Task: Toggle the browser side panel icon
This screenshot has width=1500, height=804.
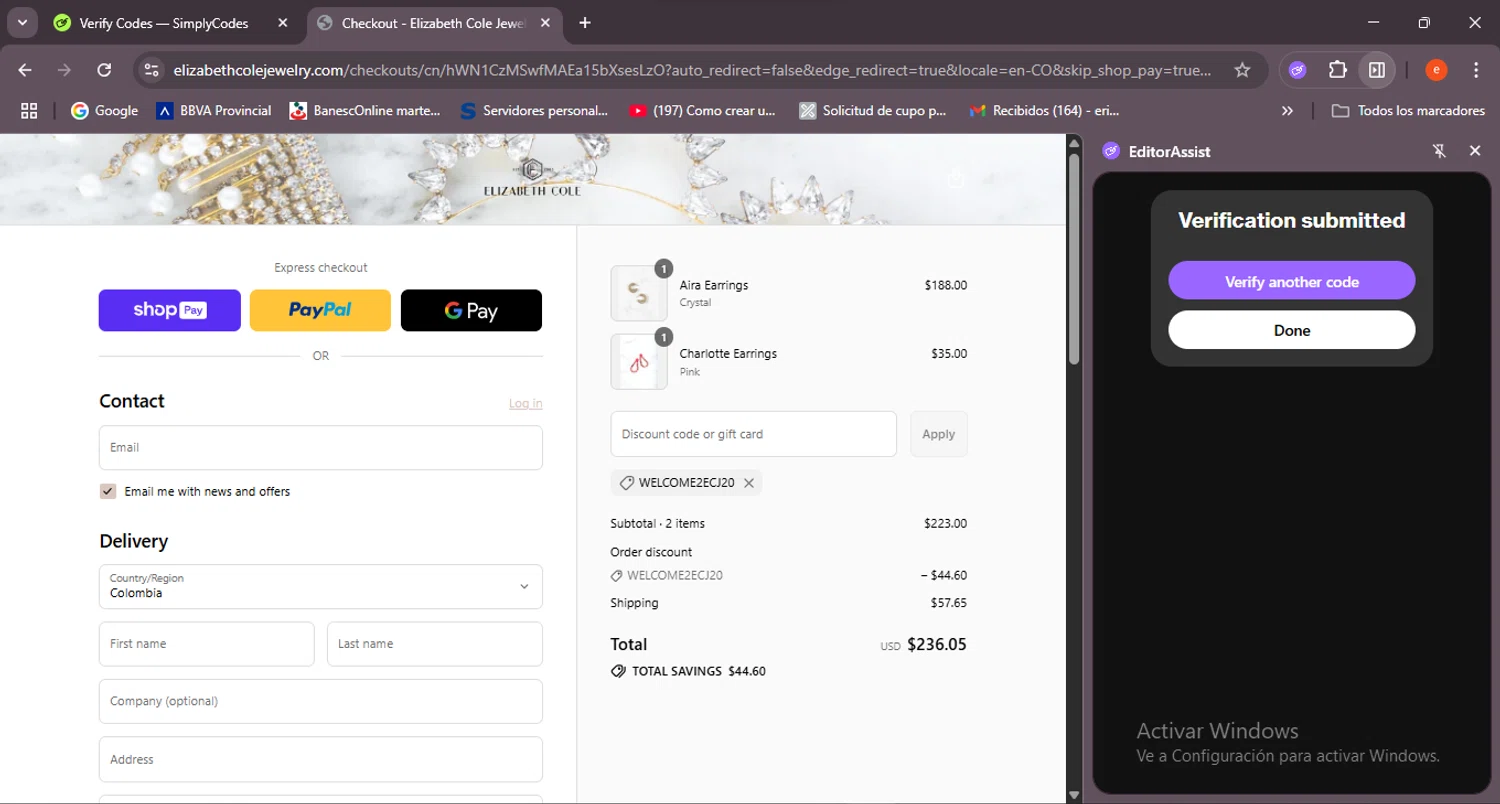Action: 1377,70
